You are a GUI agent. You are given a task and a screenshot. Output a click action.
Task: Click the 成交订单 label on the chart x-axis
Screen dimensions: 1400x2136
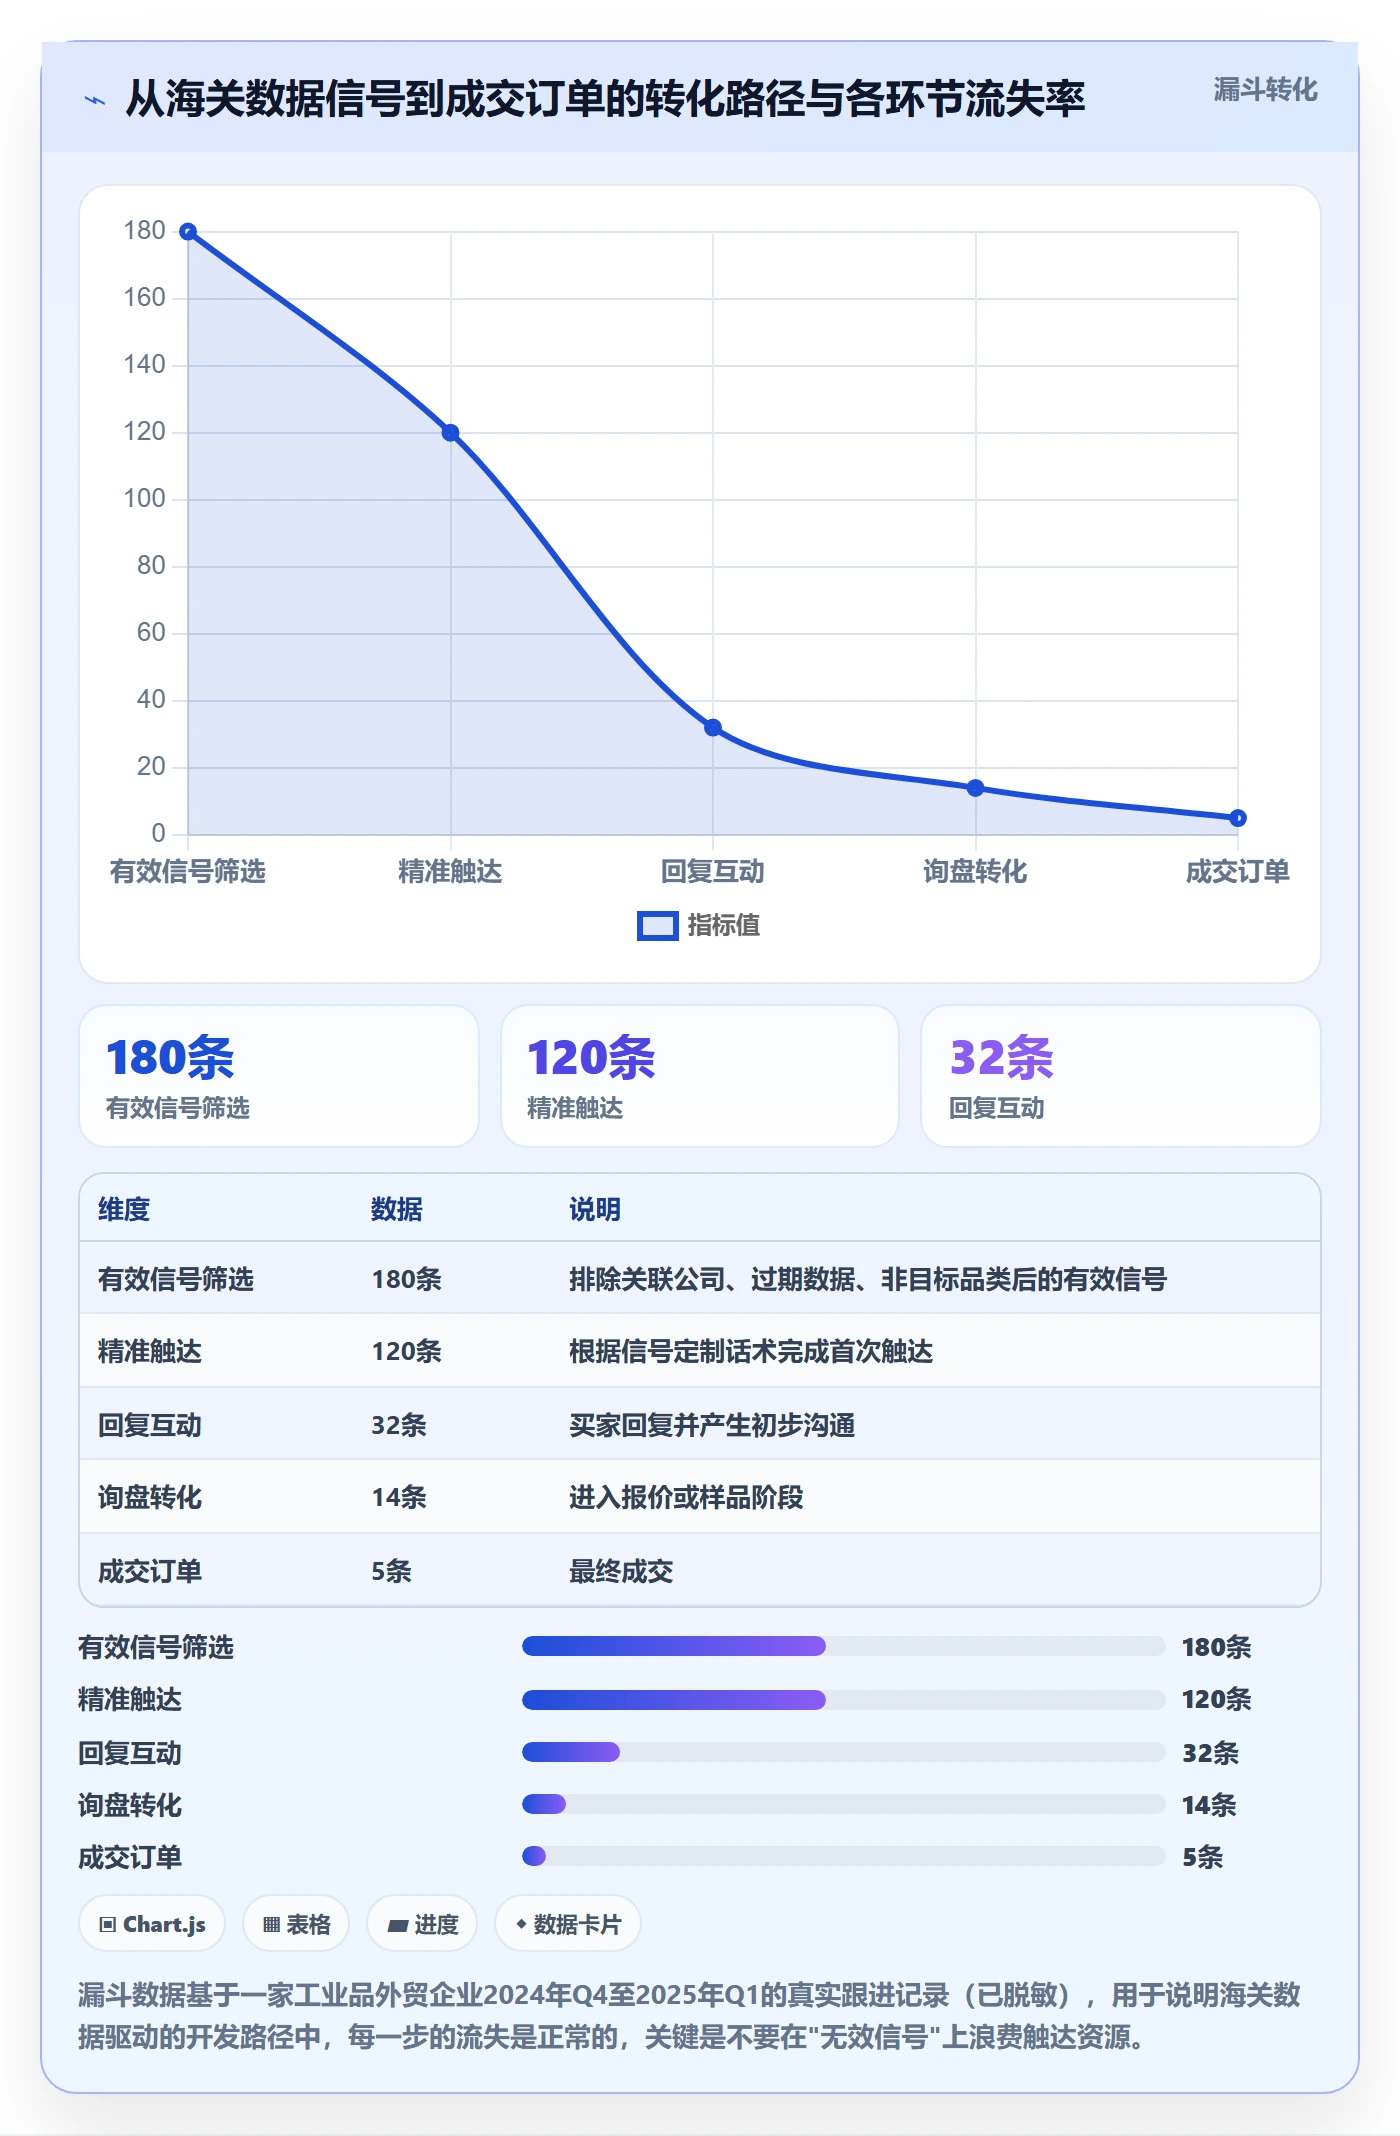click(x=1238, y=872)
